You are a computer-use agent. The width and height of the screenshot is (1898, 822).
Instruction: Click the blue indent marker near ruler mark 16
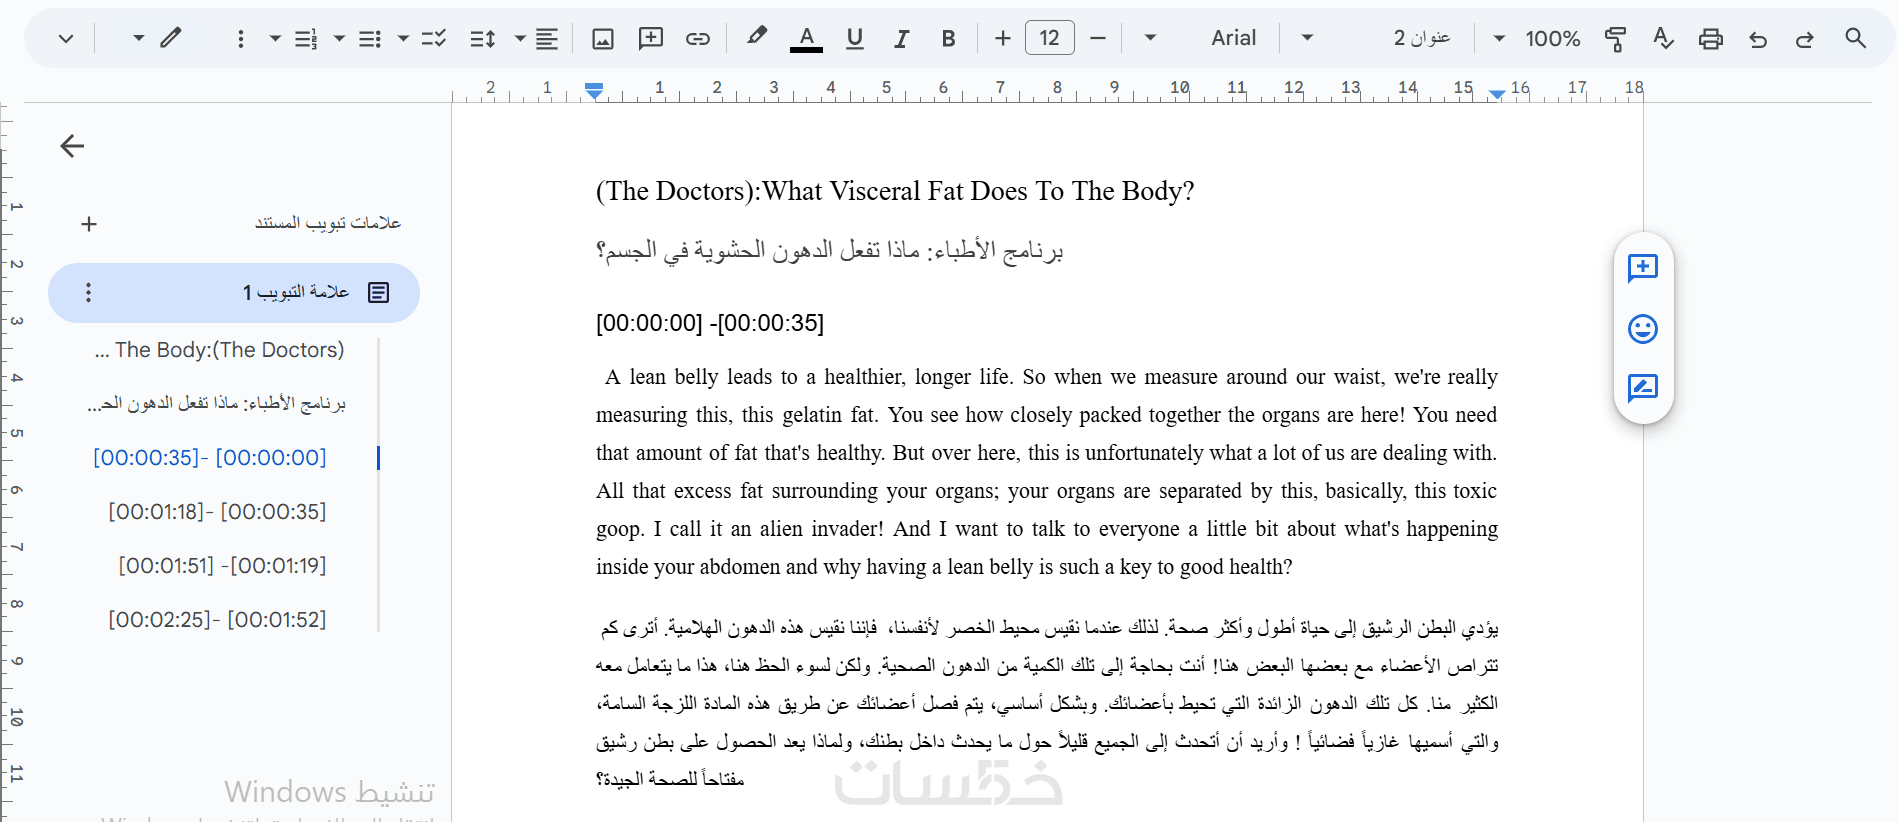coord(1497,94)
